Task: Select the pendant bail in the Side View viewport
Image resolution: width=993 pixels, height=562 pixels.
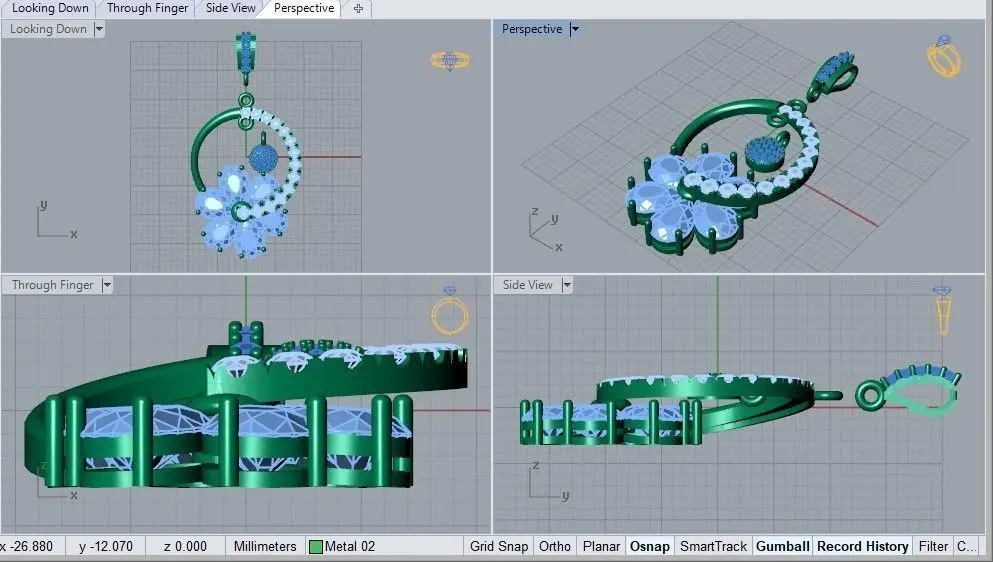Action: [907, 392]
